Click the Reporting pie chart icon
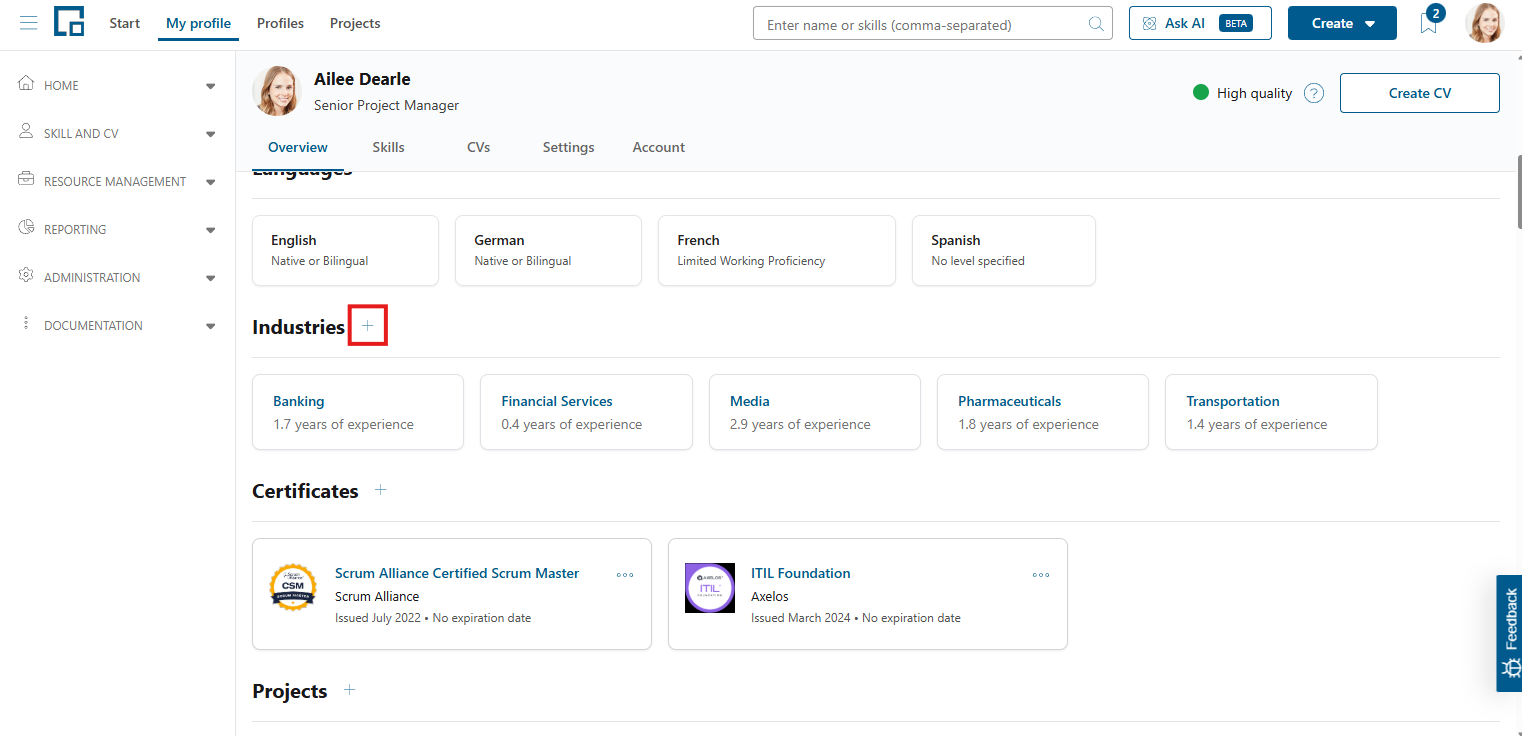The image size is (1522, 736). click(26, 228)
